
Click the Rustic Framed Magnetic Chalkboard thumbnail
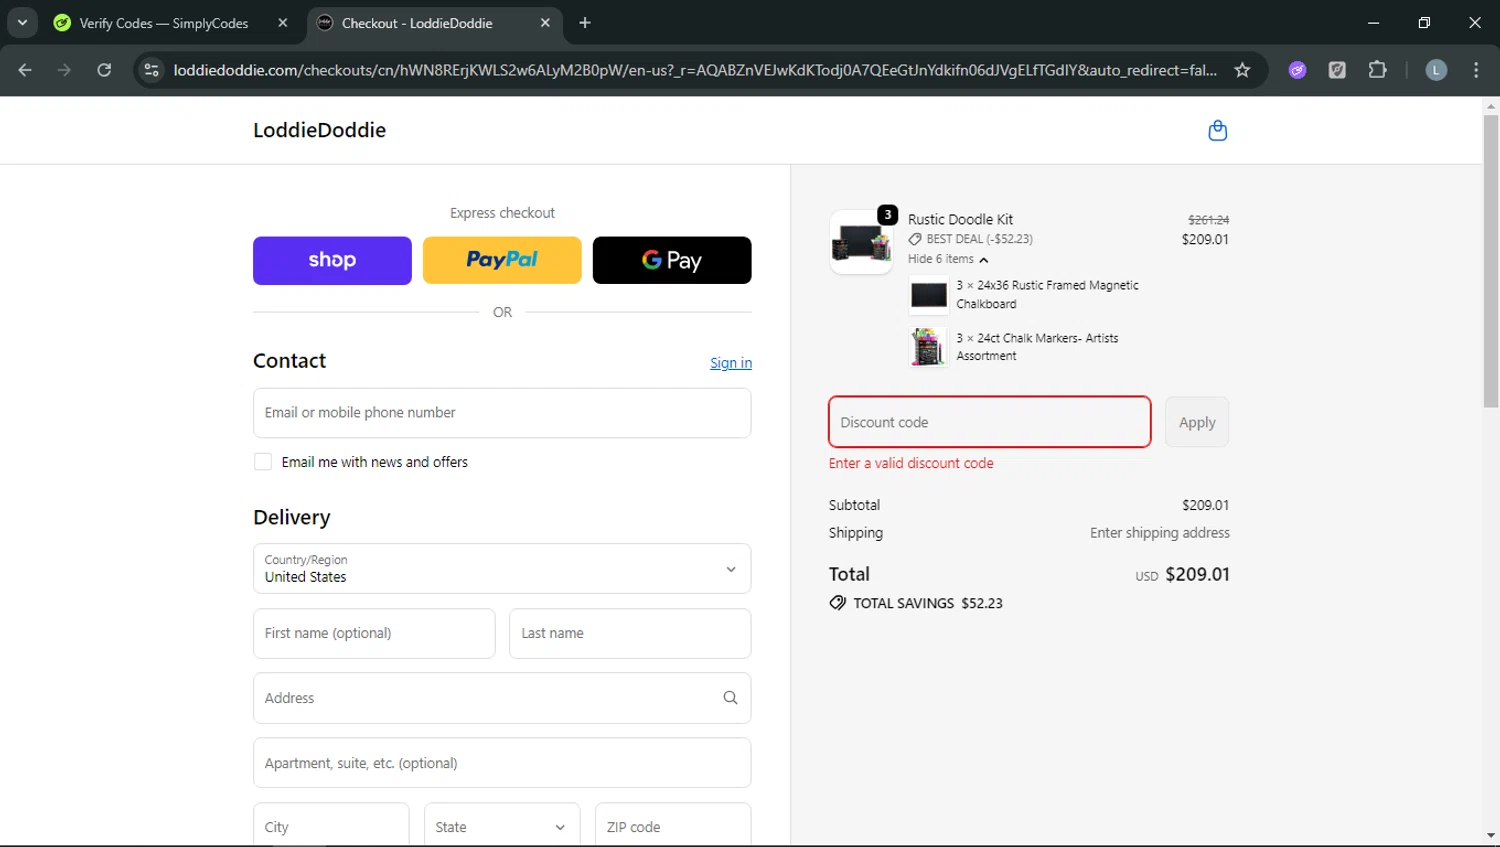(928, 295)
